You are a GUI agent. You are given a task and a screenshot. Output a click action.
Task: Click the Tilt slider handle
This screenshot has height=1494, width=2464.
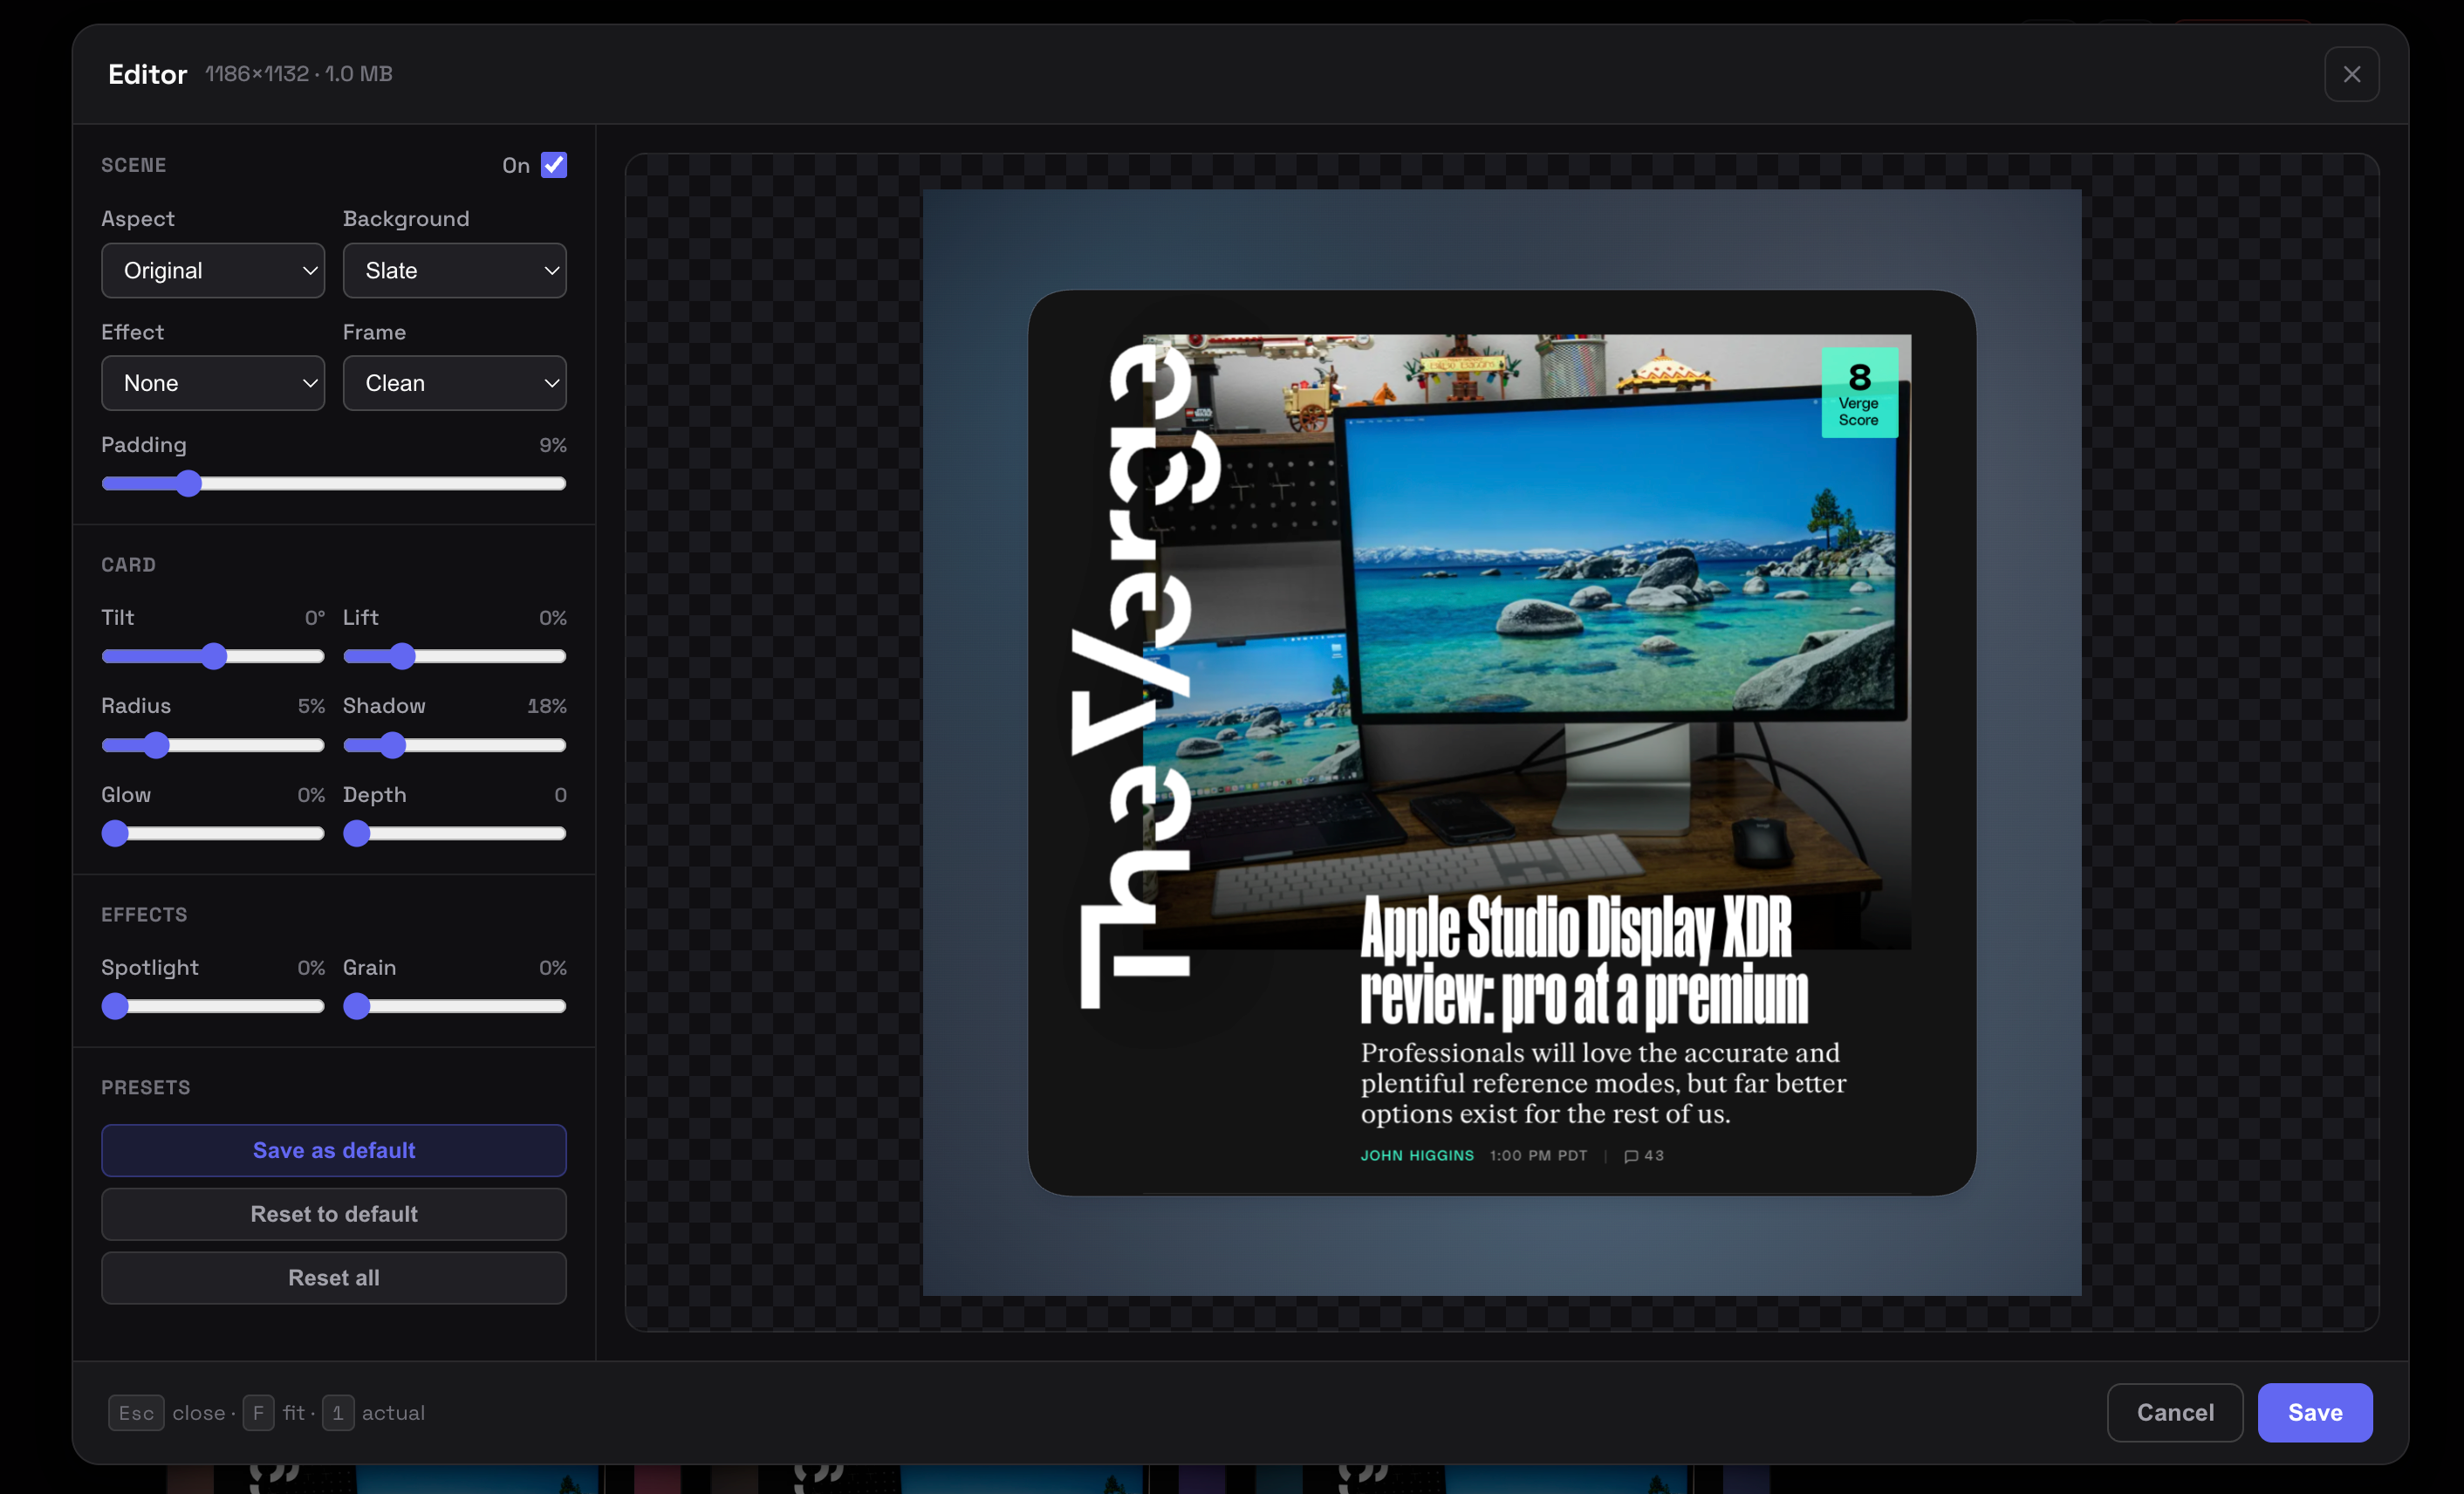213,656
